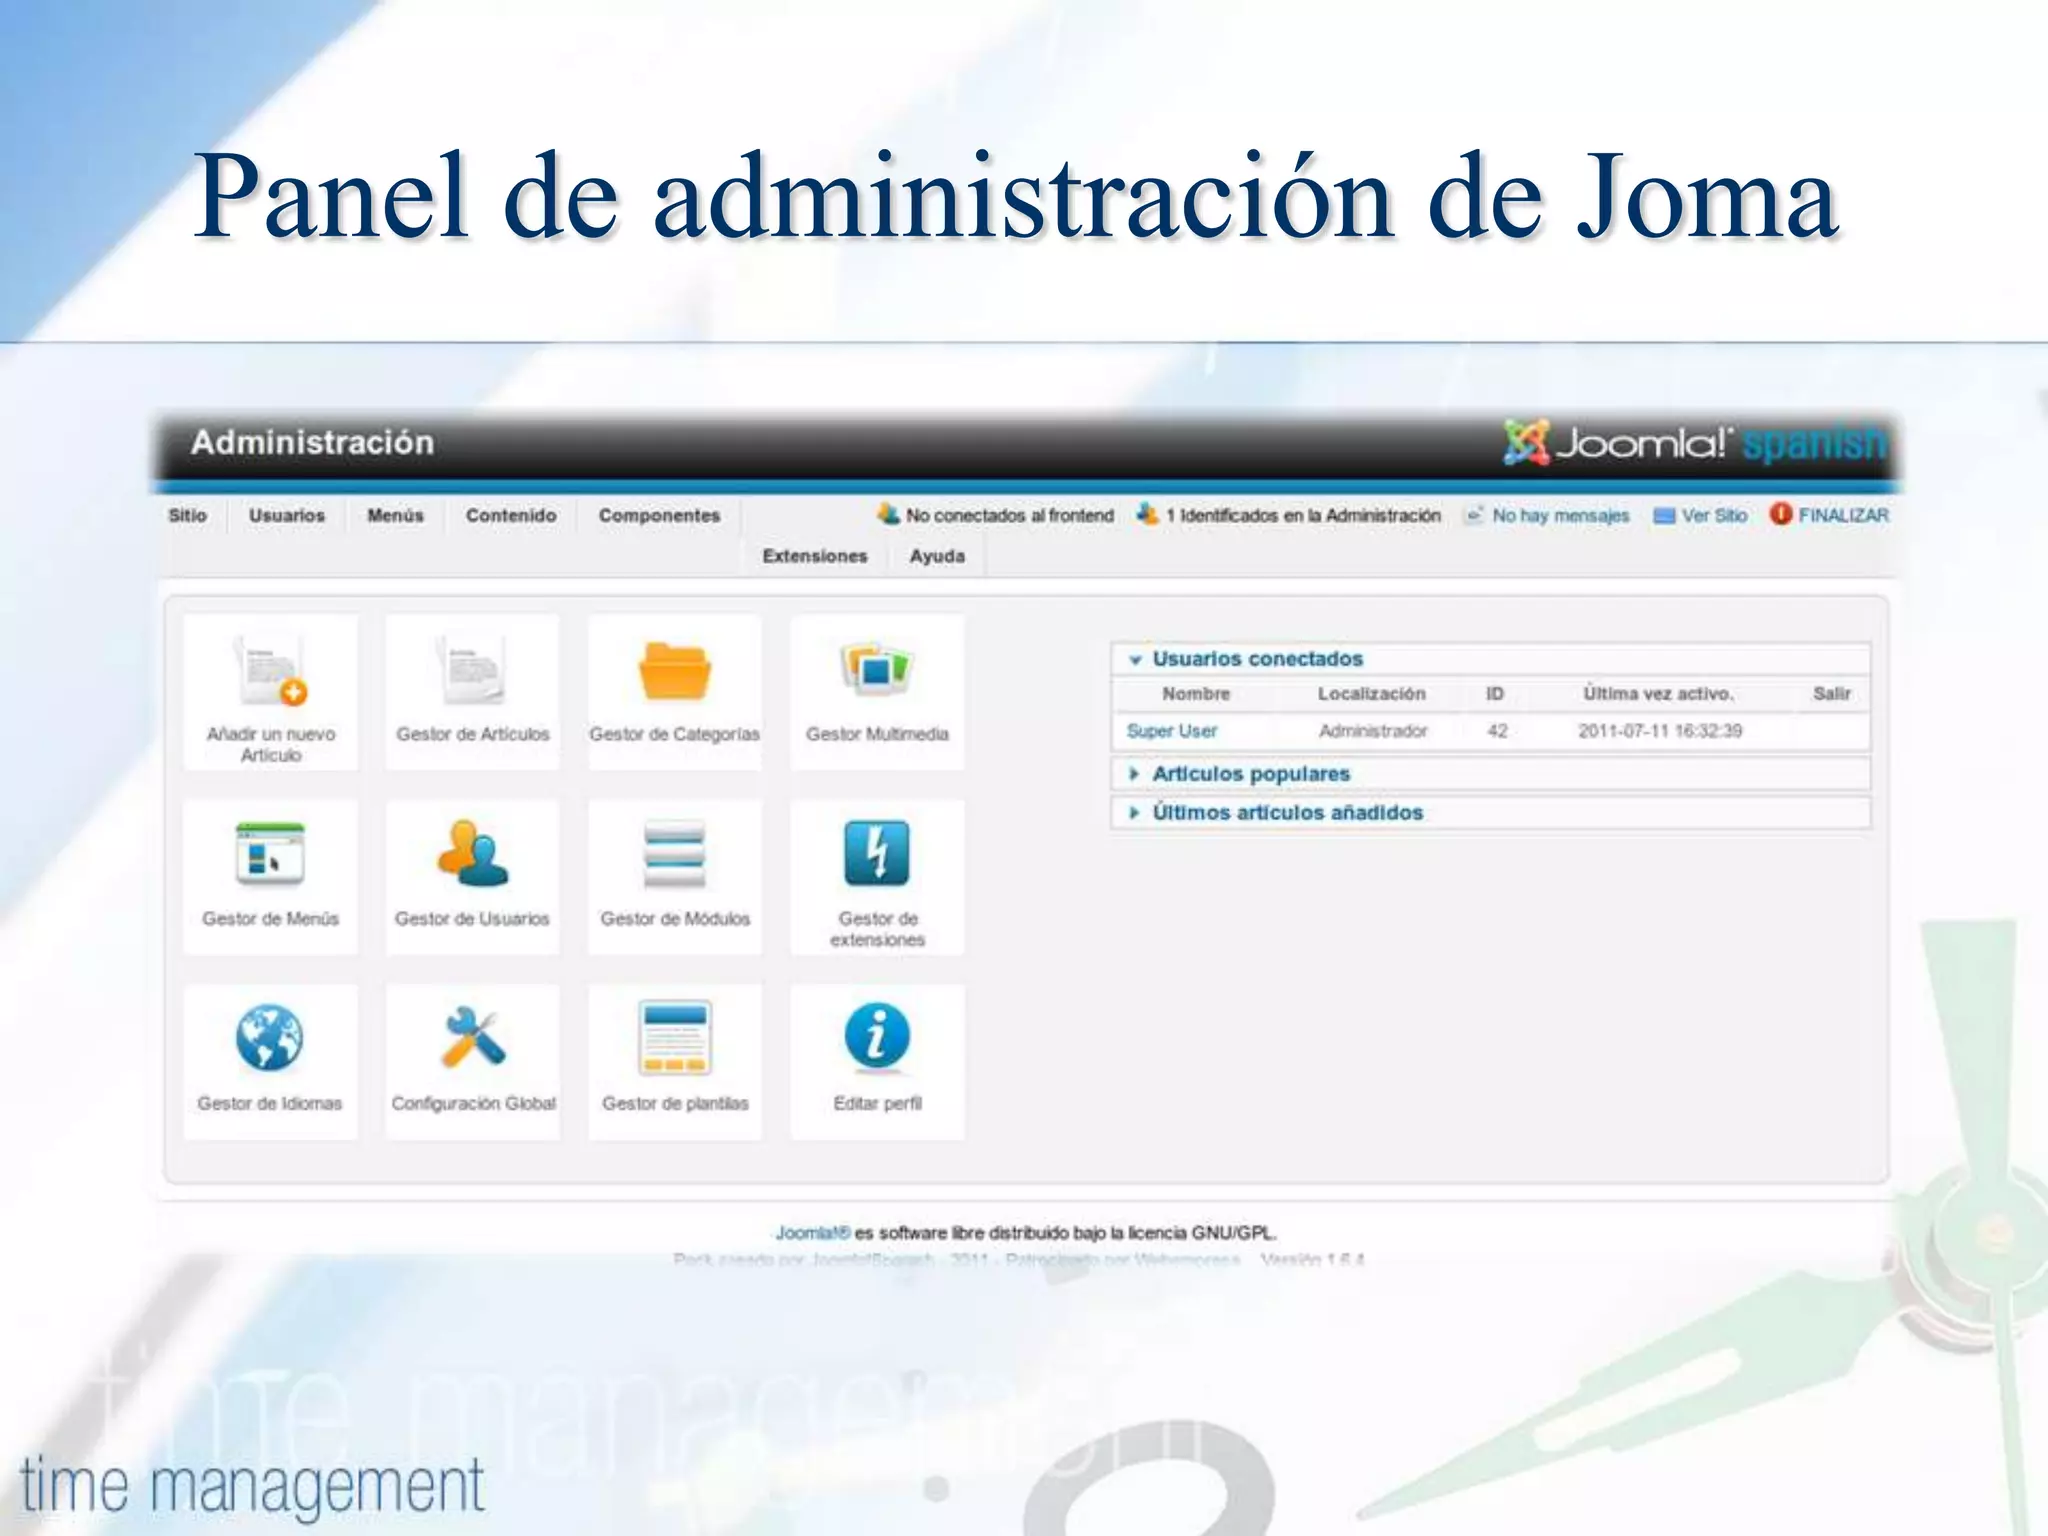
Task: Collapse the Usuarios conectados panel
Action: (1490, 659)
